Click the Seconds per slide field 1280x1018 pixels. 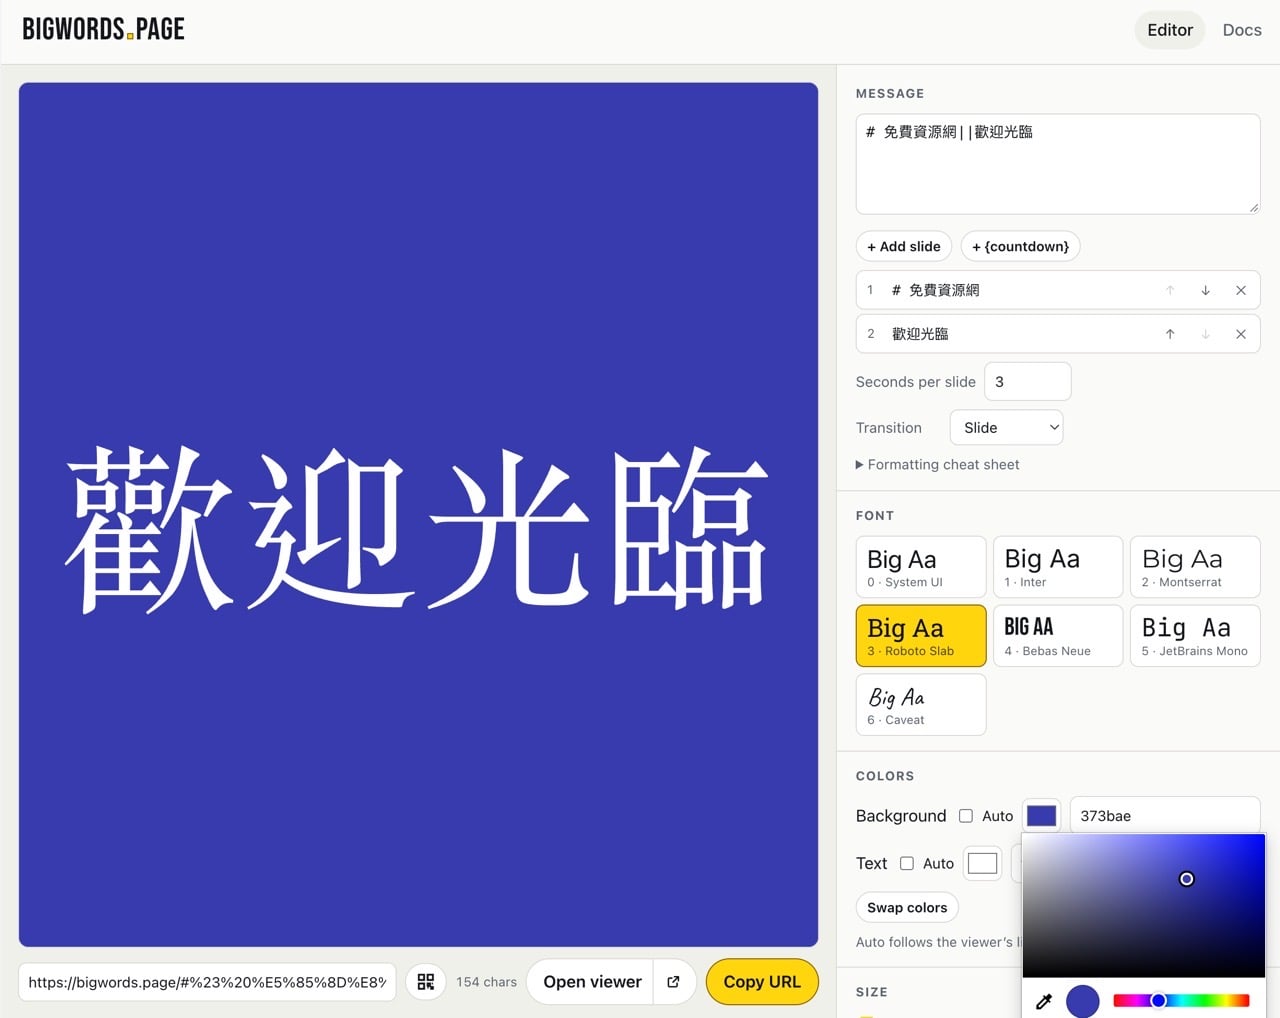[1028, 381]
